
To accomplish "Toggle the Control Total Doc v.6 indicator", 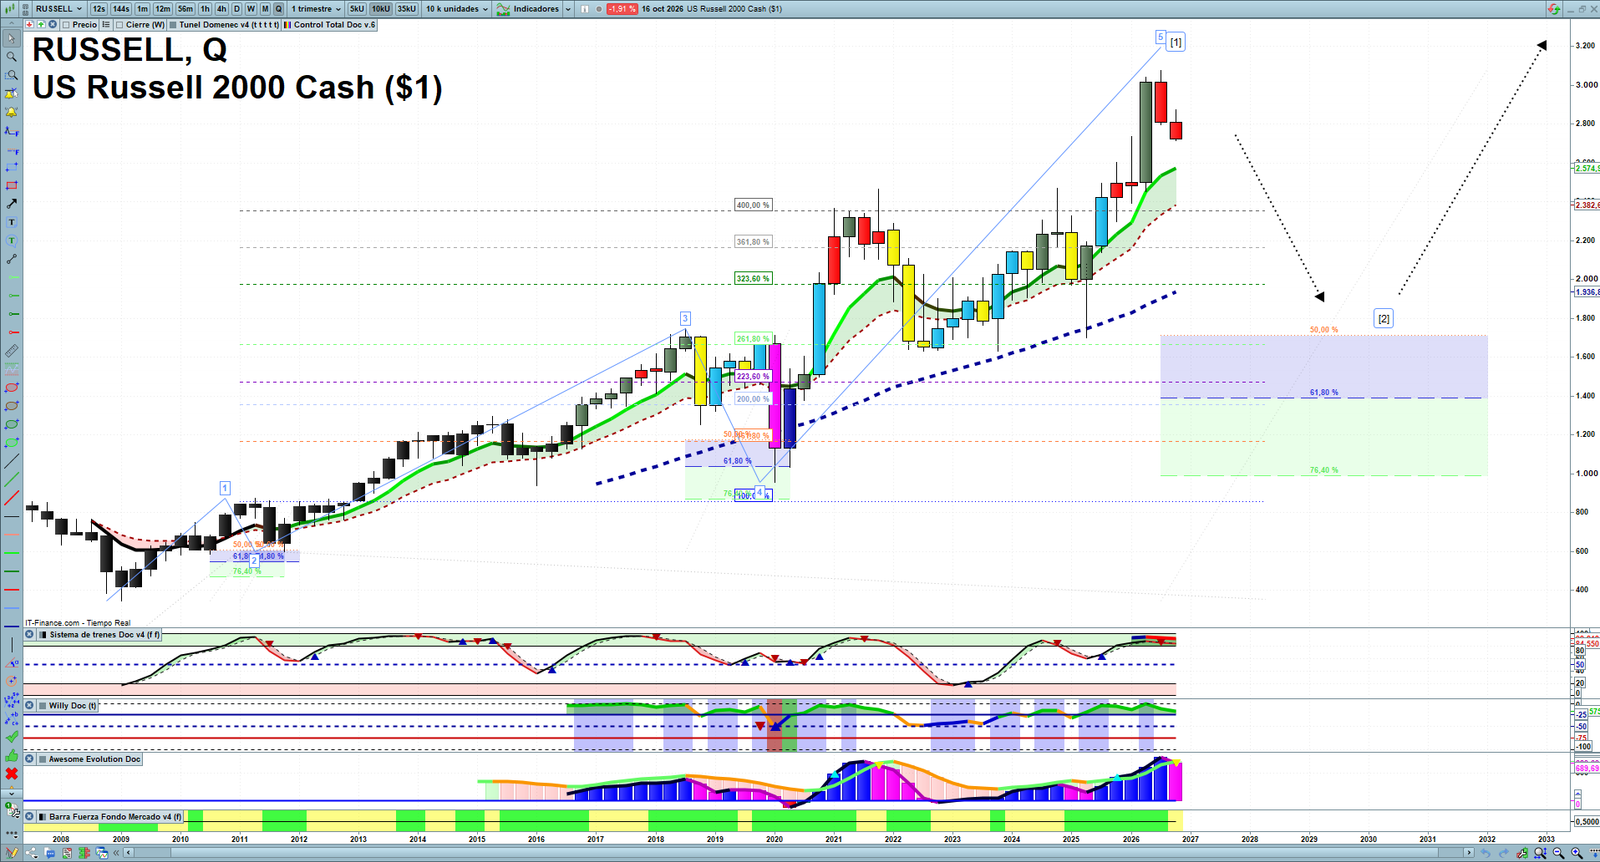I will pyautogui.click(x=288, y=25).
